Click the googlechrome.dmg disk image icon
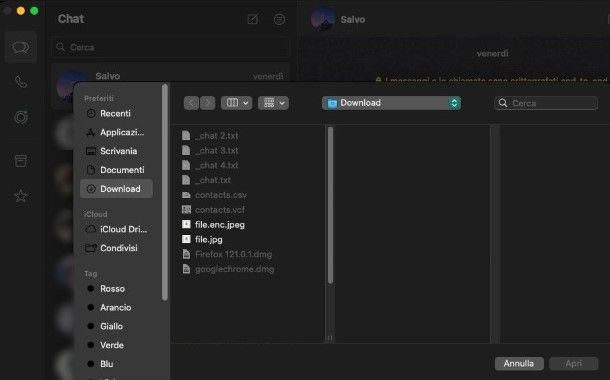Image resolution: width=610 pixels, height=380 pixels. coord(186,269)
